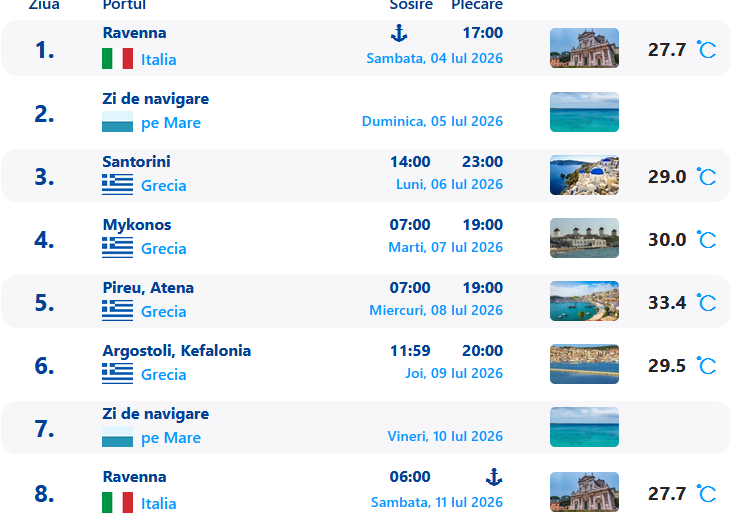
Task: Click the Greek flag beside Santorini
Action: pos(117,184)
